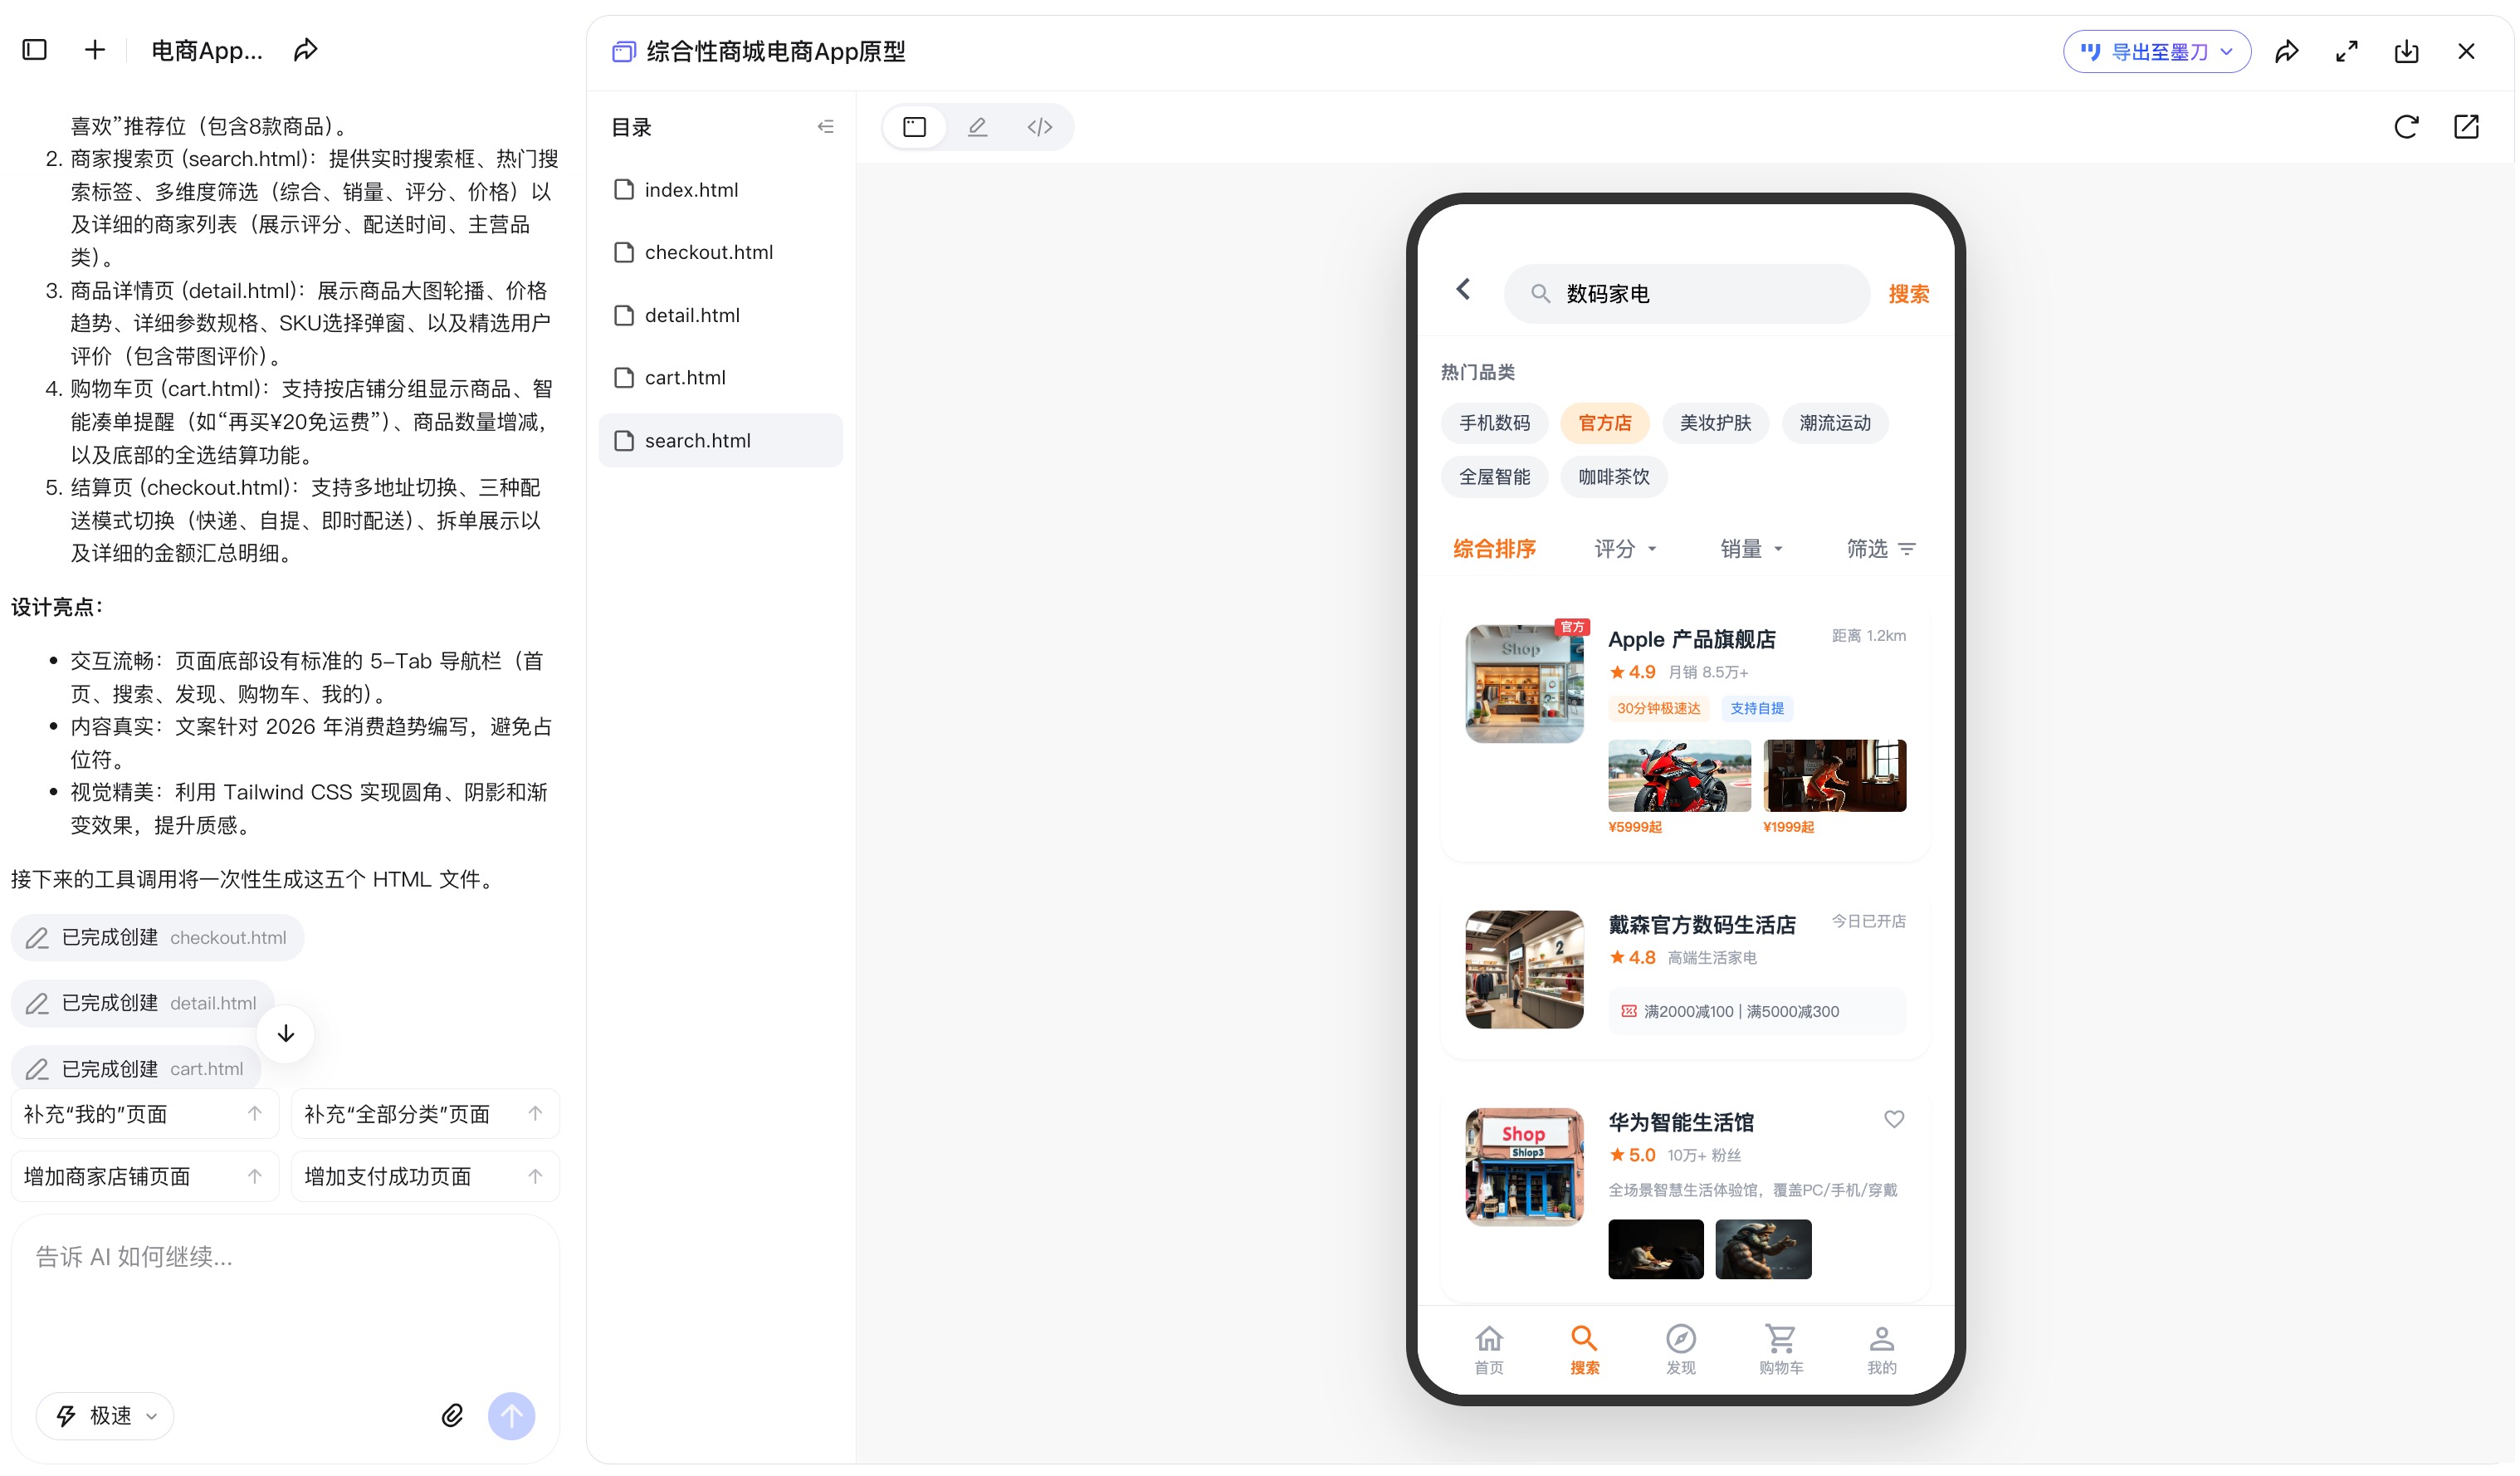The height and width of the screenshot is (1476, 2520).
Task: Tap the 支持自提 tag
Action: (x=1758, y=709)
